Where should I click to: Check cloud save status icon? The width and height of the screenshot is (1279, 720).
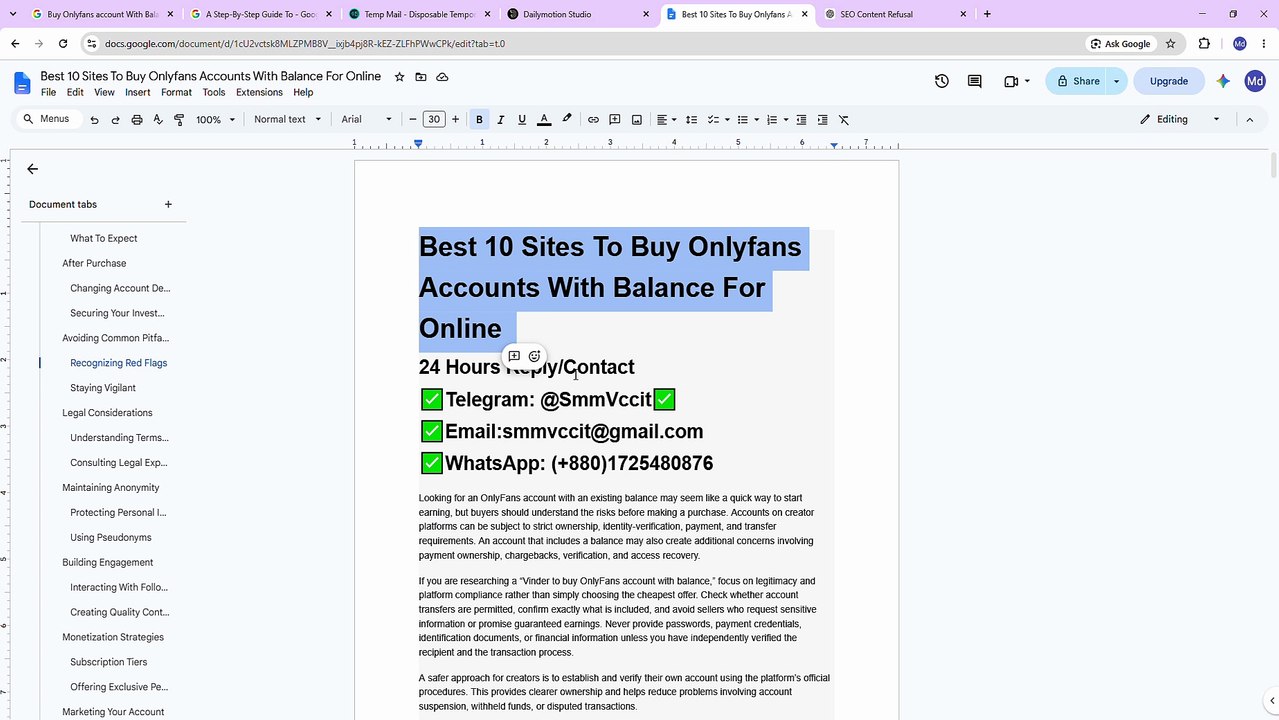click(x=442, y=77)
